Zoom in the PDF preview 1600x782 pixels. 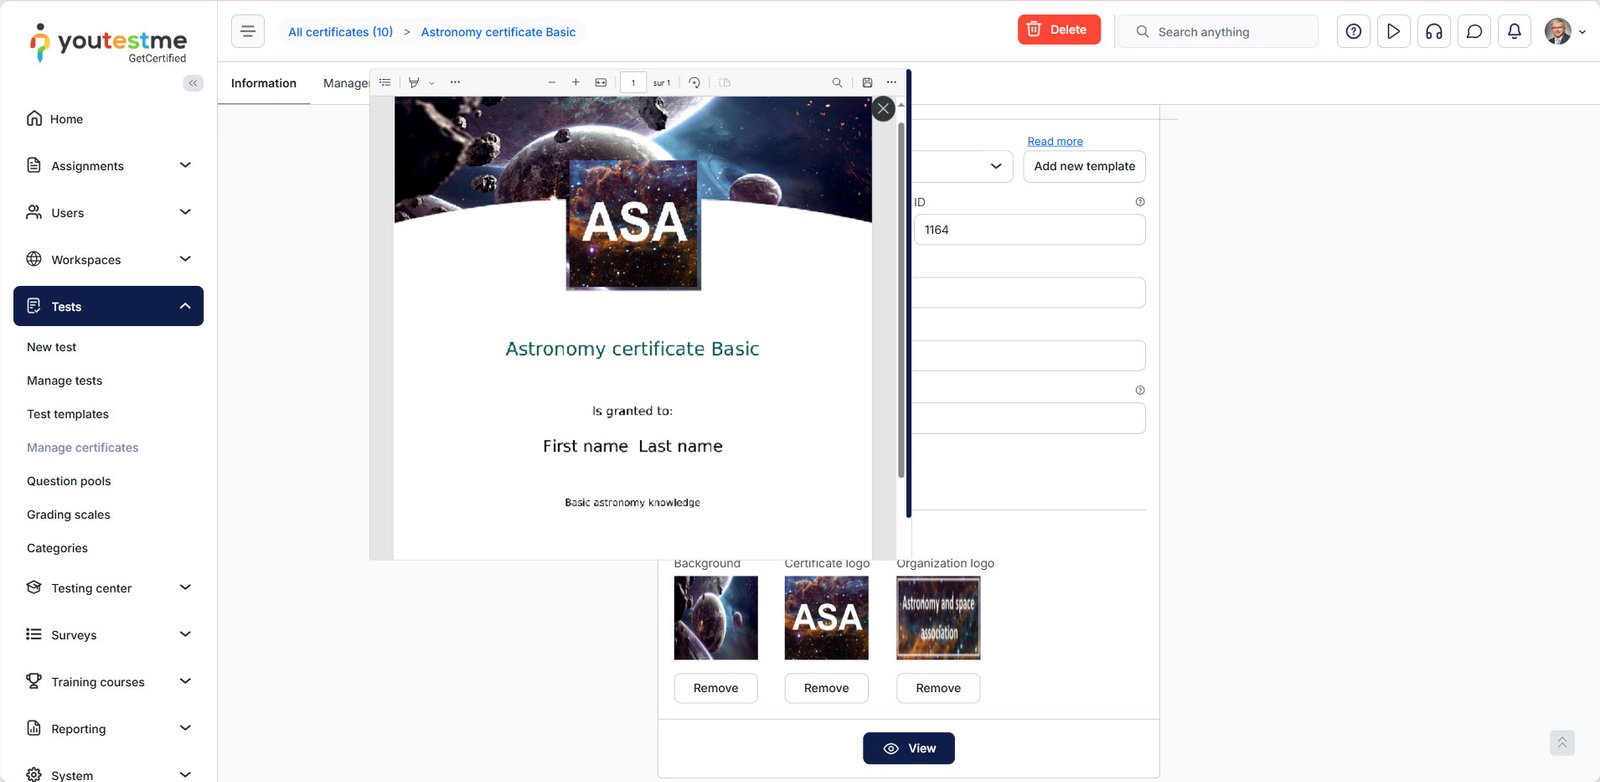click(576, 82)
